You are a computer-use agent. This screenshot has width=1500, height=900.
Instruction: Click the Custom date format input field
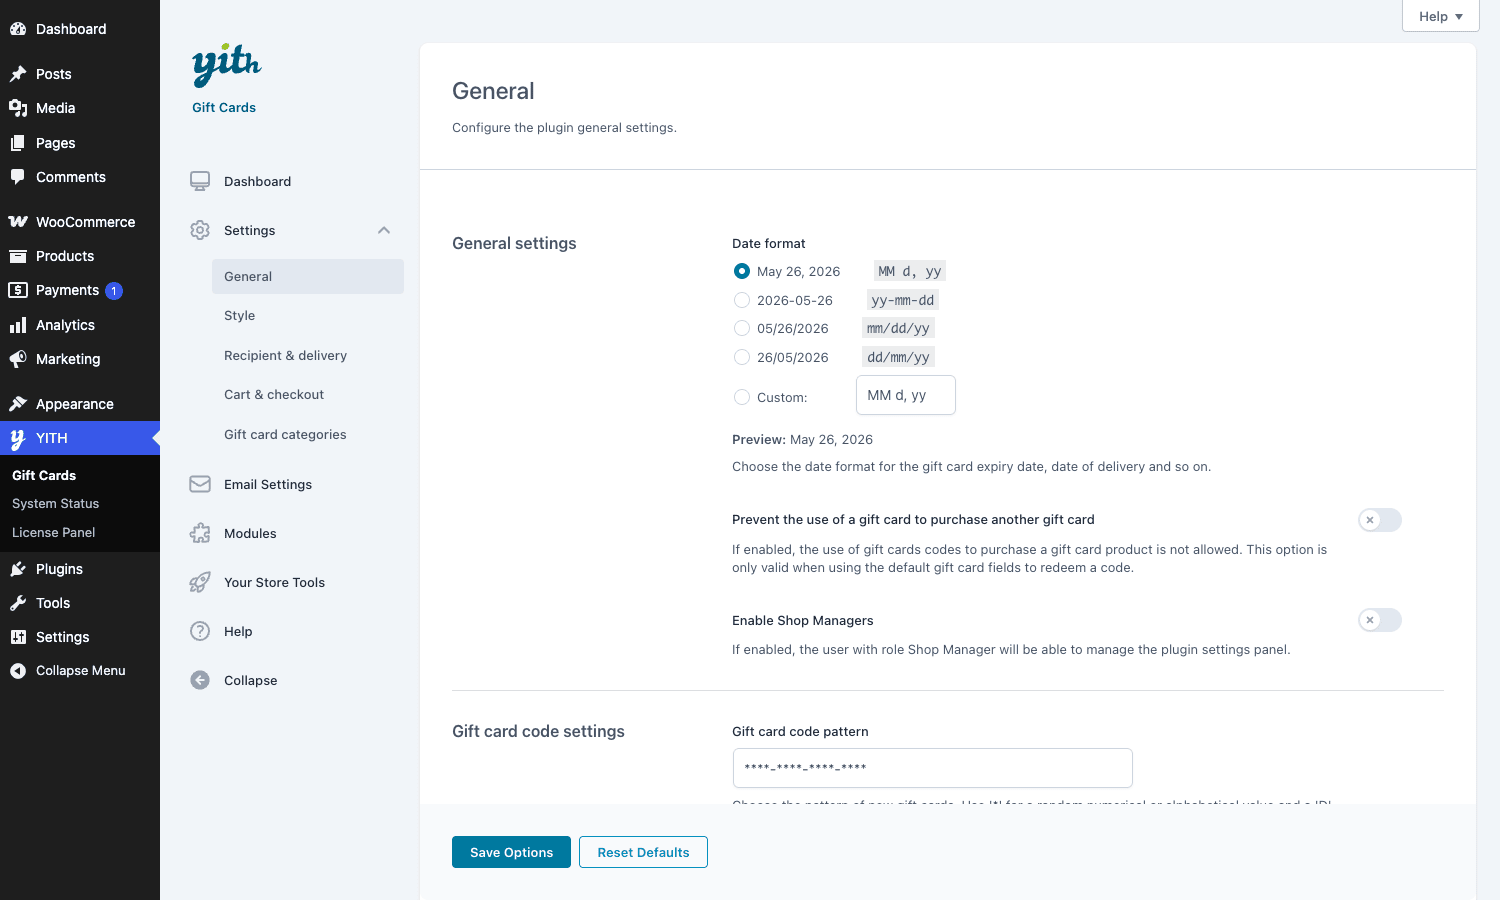(x=906, y=395)
